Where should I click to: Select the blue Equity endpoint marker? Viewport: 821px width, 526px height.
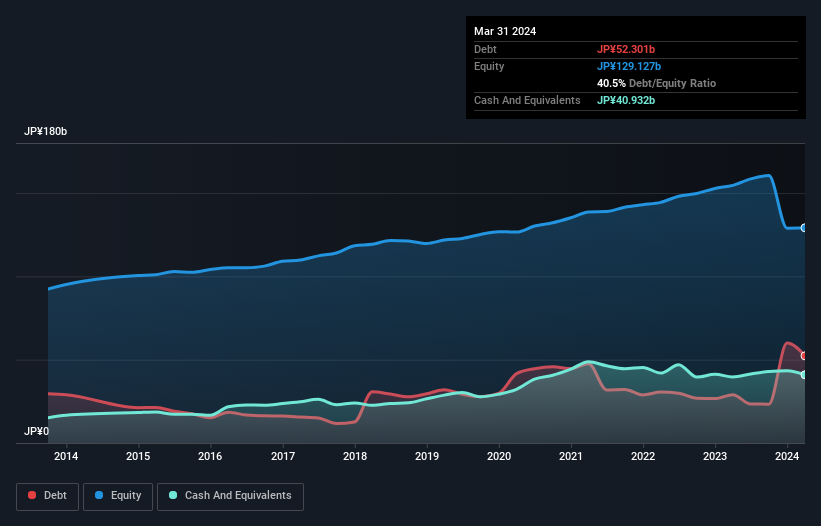pyautogui.click(x=804, y=228)
